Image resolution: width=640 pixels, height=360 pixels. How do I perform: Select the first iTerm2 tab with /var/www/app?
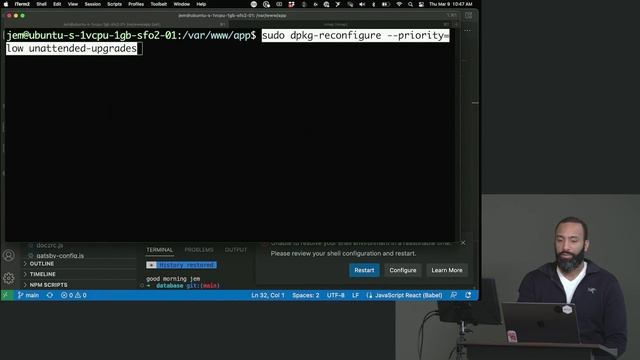point(116,24)
